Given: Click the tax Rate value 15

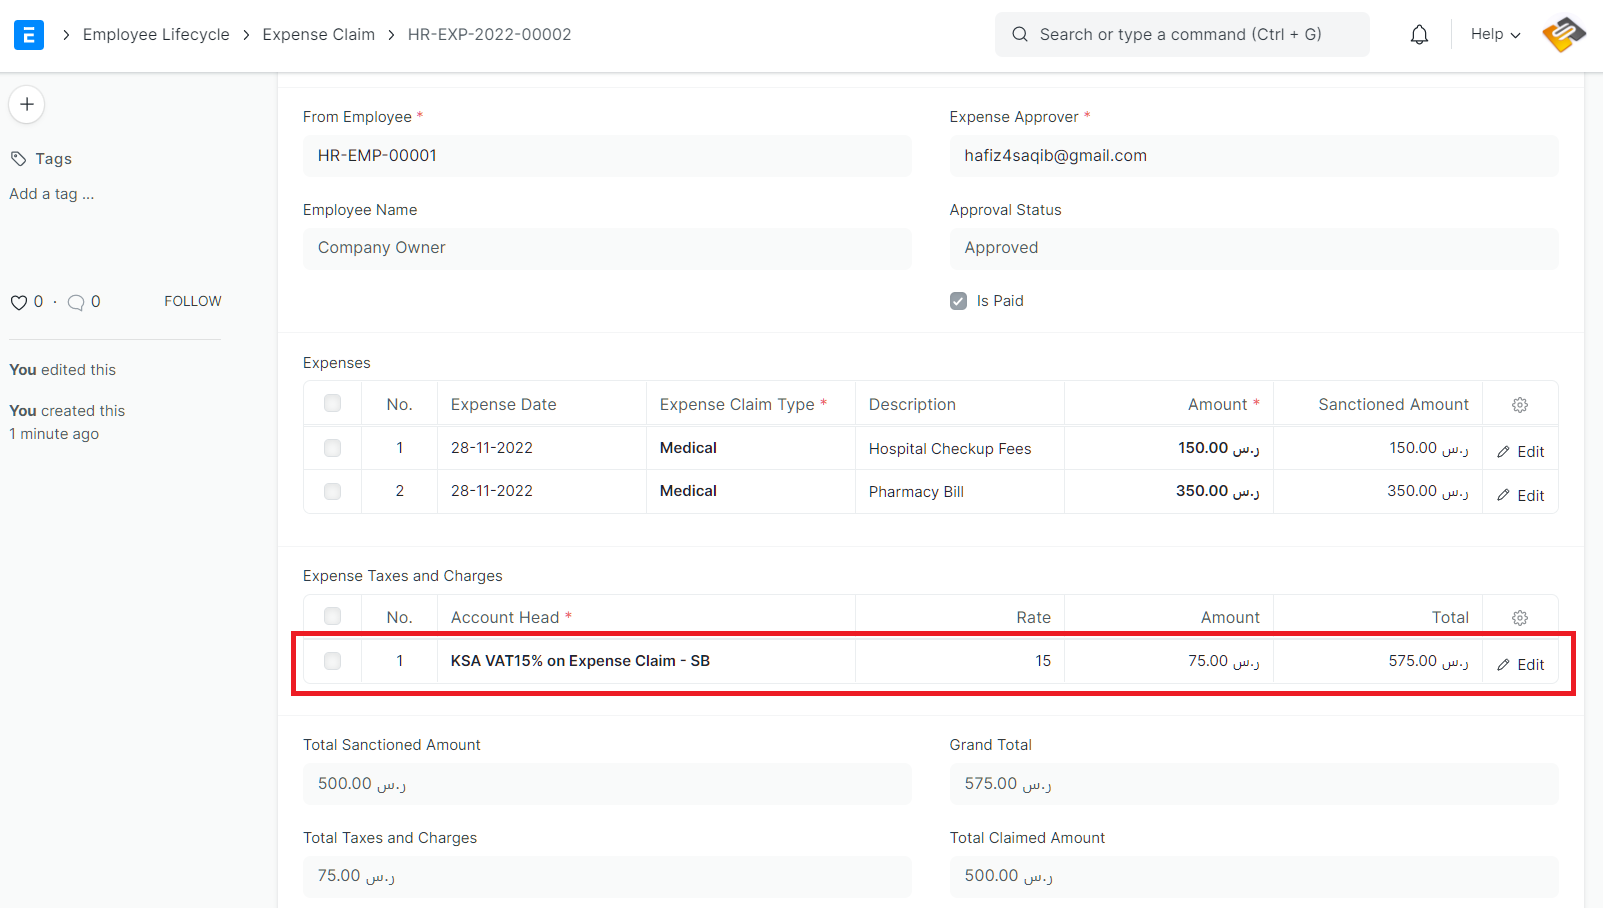Looking at the screenshot, I should 960,661.
